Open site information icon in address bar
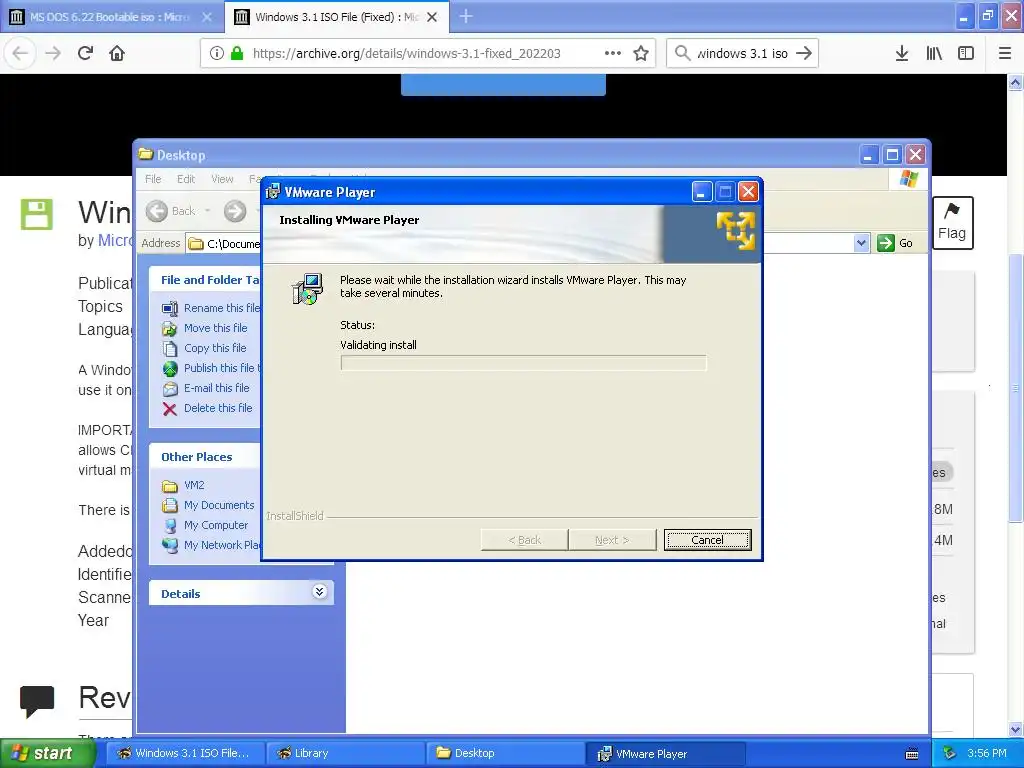The width and height of the screenshot is (1024, 768). click(217, 53)
